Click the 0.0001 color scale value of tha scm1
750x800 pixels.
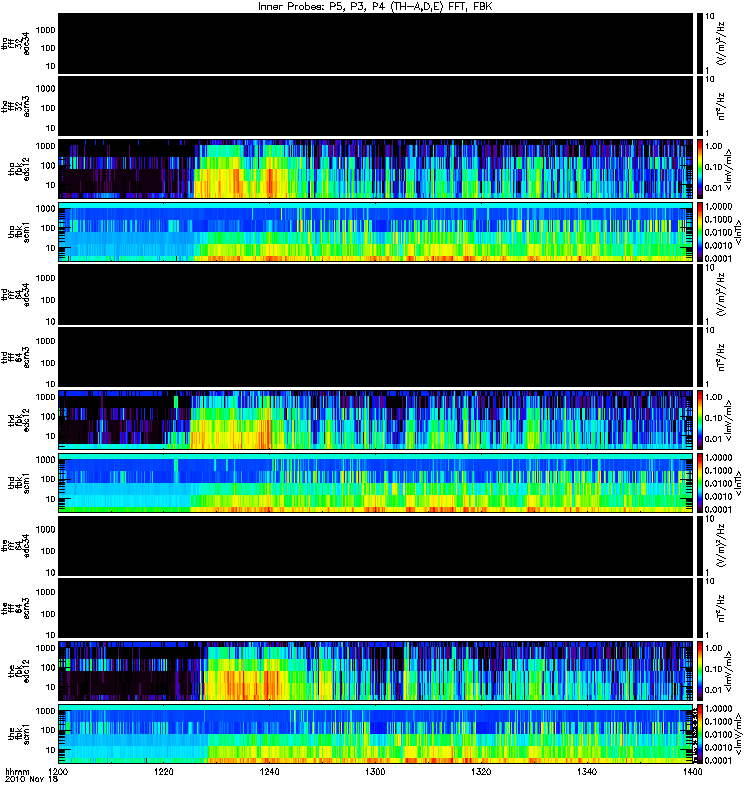coord(718,259)
